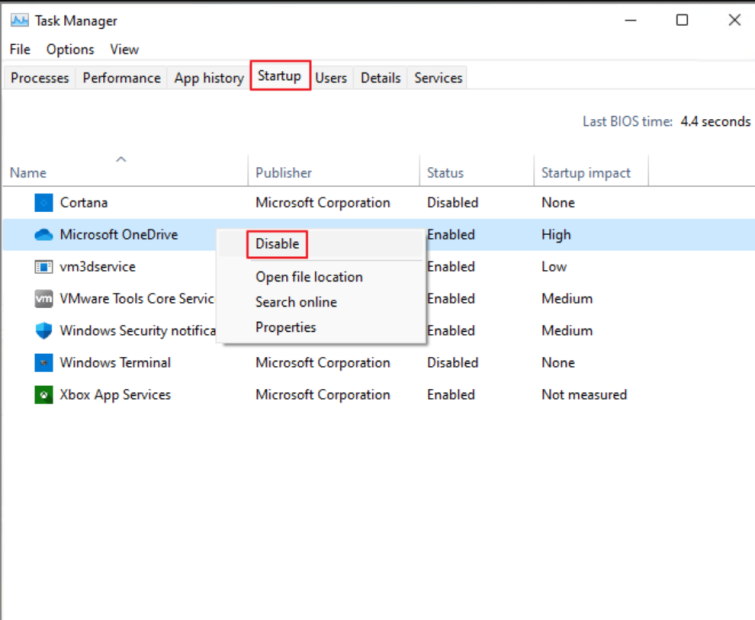Switch to the Services tab
This screenshot has width=755, height=620.
pos(438,78)
